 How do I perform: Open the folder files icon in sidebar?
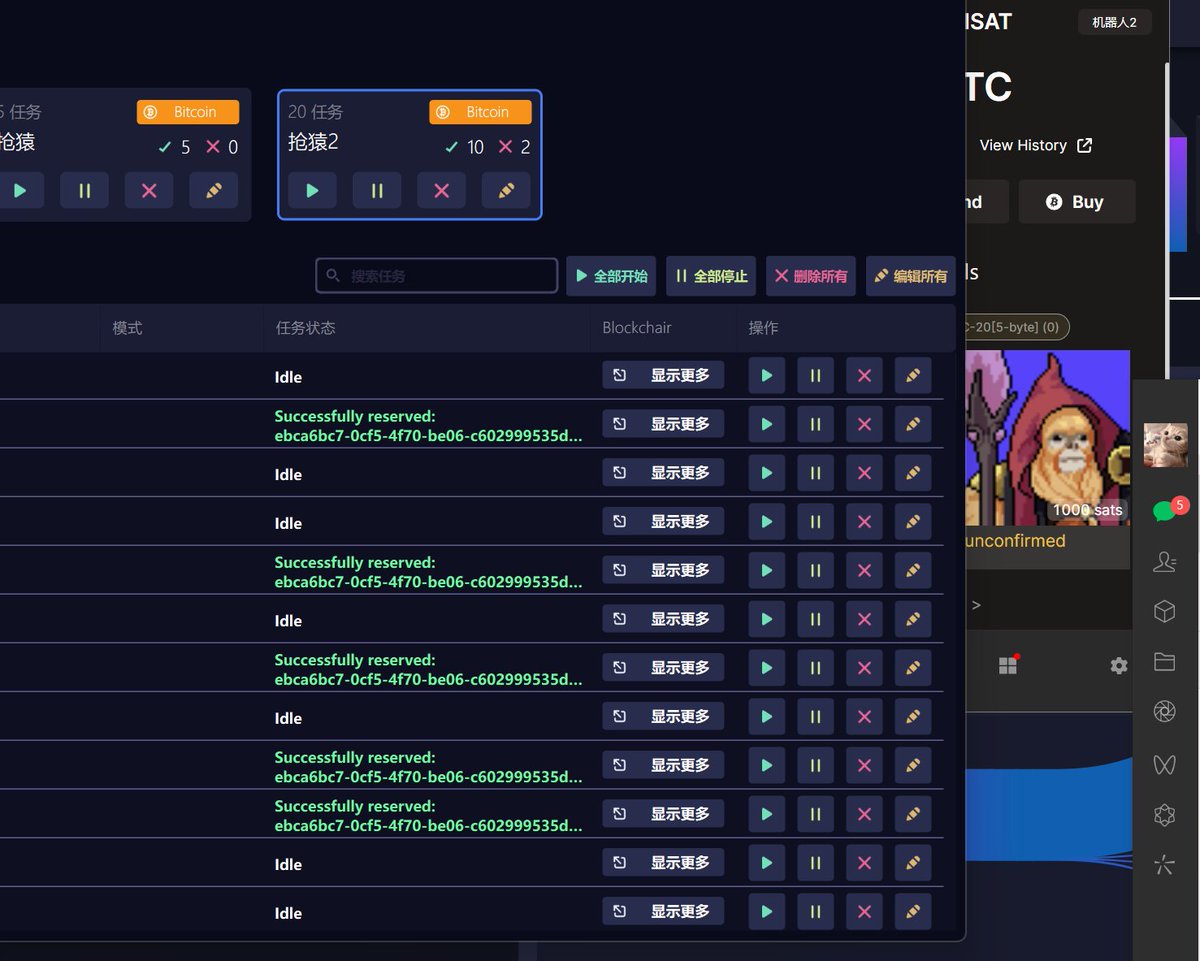[1164, 662]
